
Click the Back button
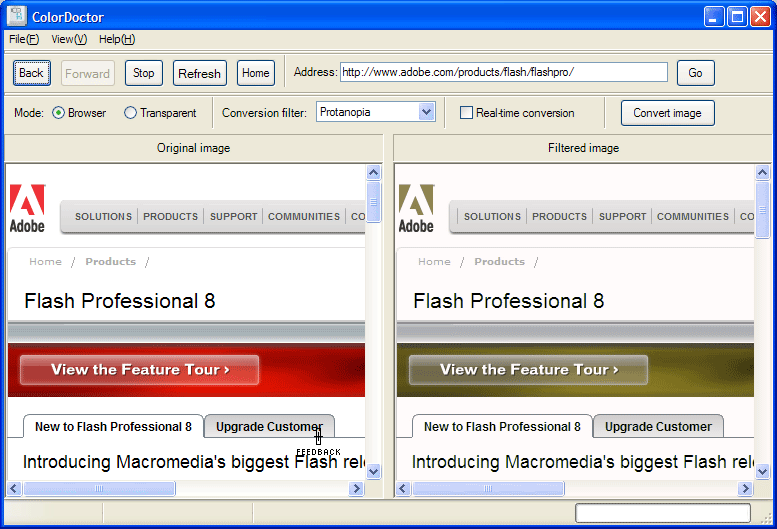click(x=32, y=73)
